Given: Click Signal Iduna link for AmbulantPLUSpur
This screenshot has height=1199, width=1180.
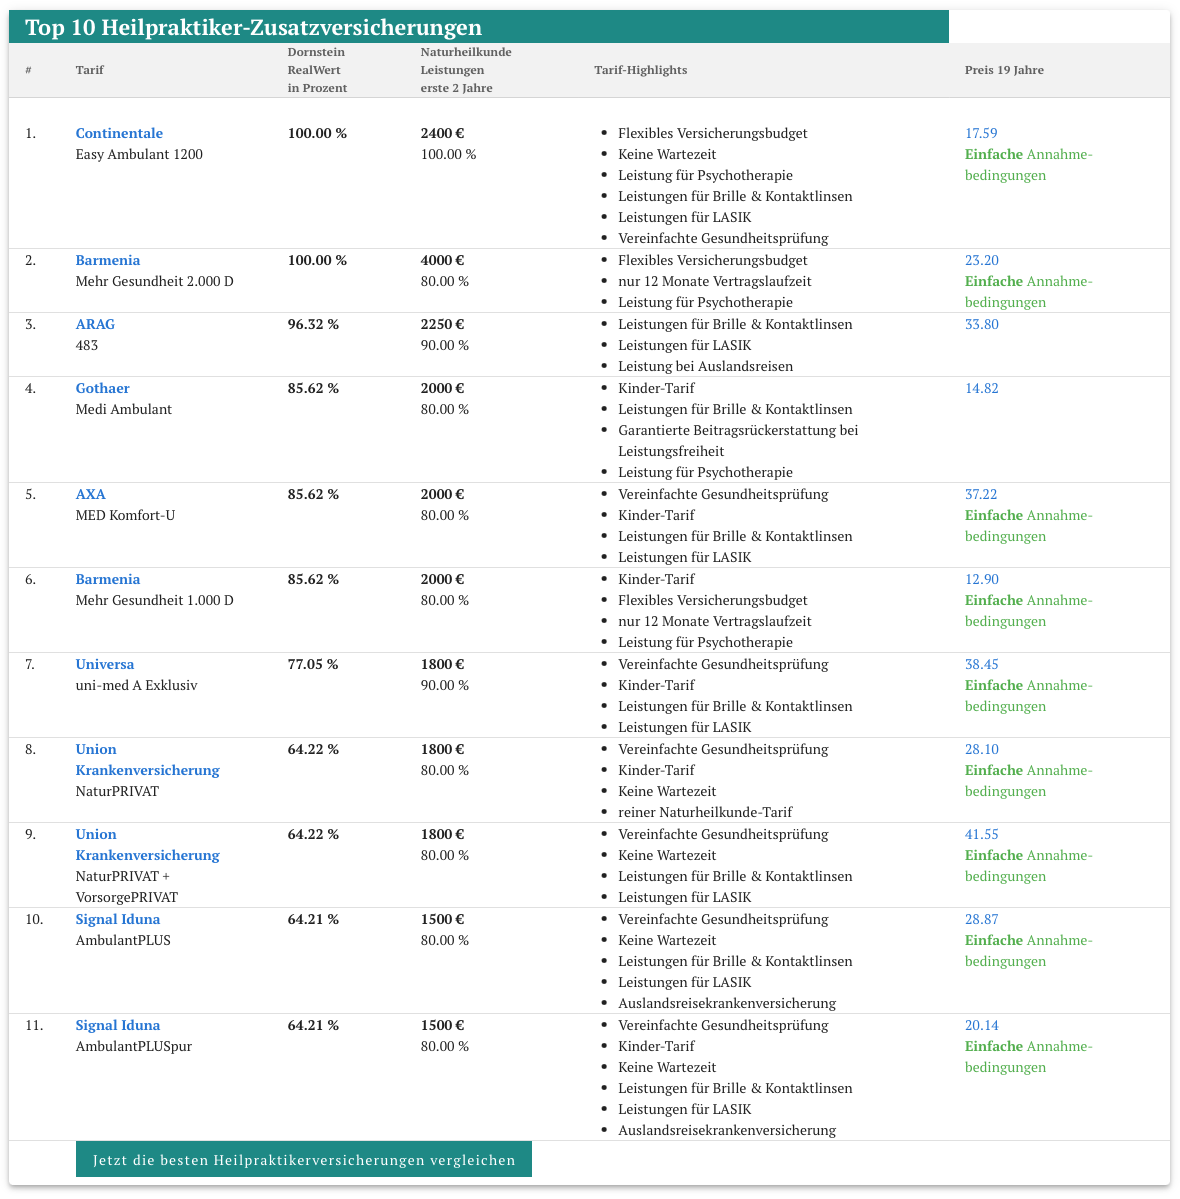Looking at the screenshot, I should coord(118,1025).
